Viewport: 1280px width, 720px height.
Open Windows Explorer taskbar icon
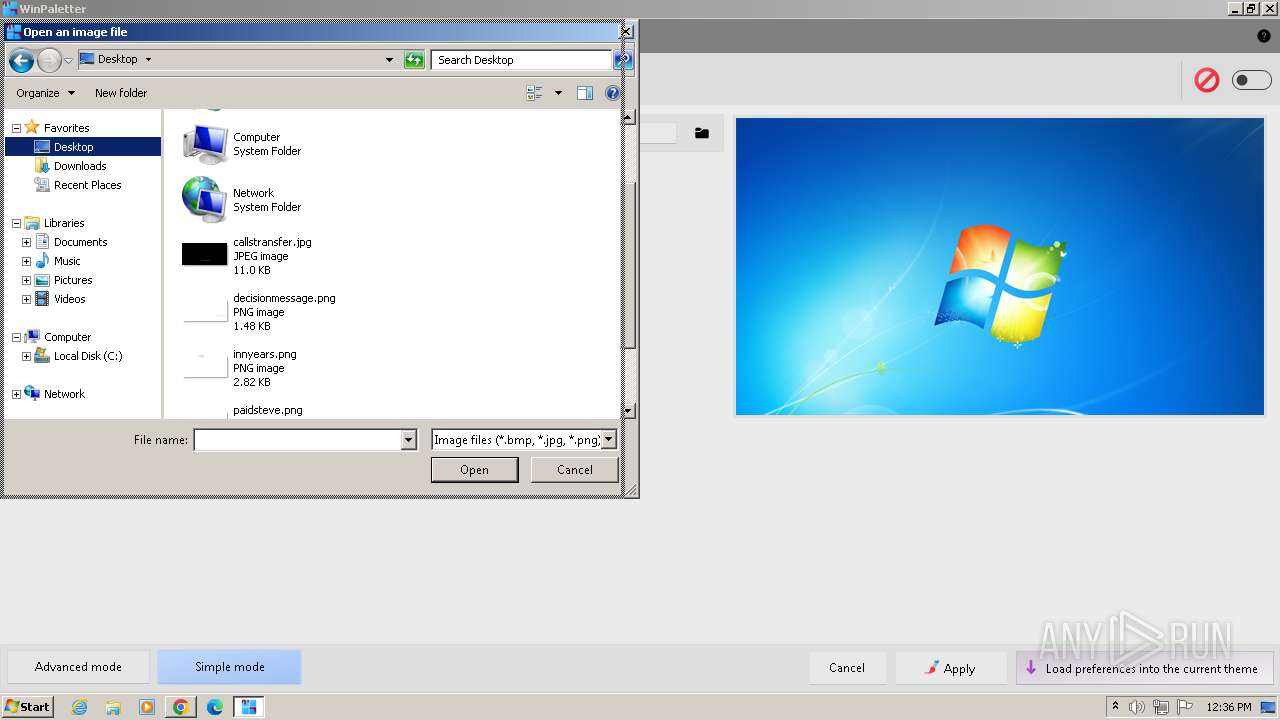[113, 707]
